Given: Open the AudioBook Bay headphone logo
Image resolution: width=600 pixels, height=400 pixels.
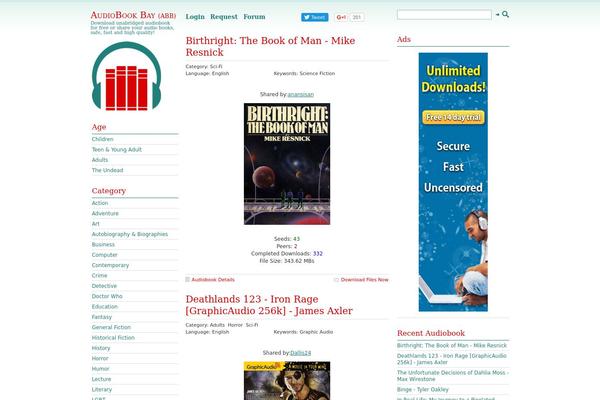Looking at the screenshot, I should tap(127, 76).
